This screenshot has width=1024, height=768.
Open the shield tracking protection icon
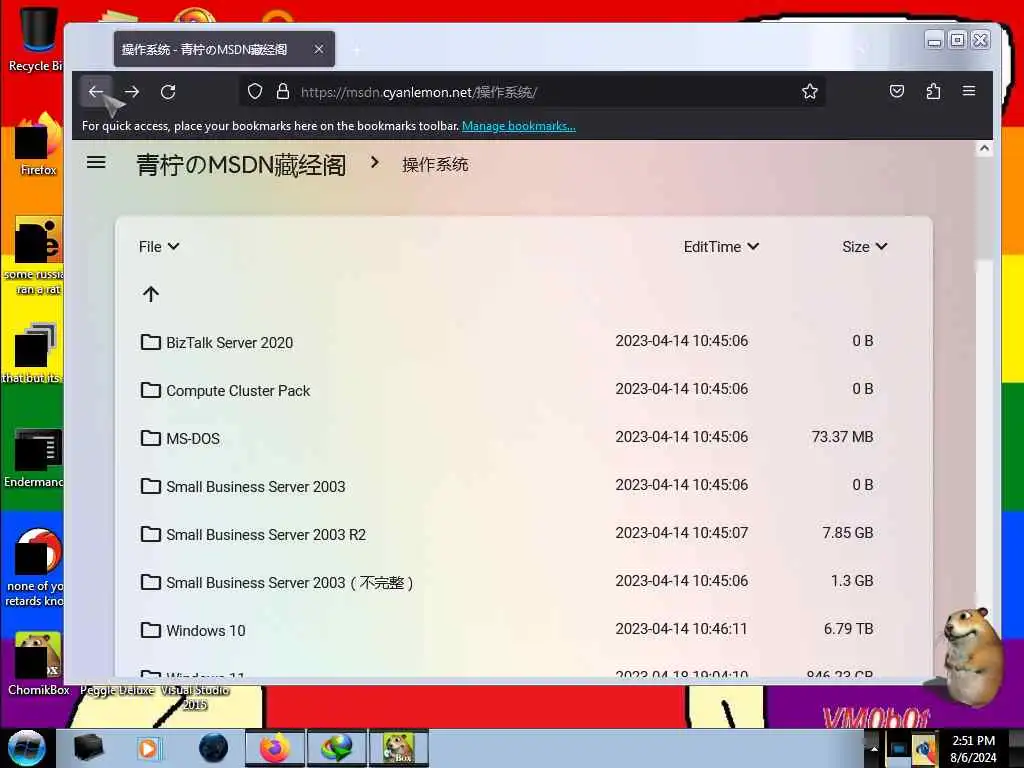255,91
